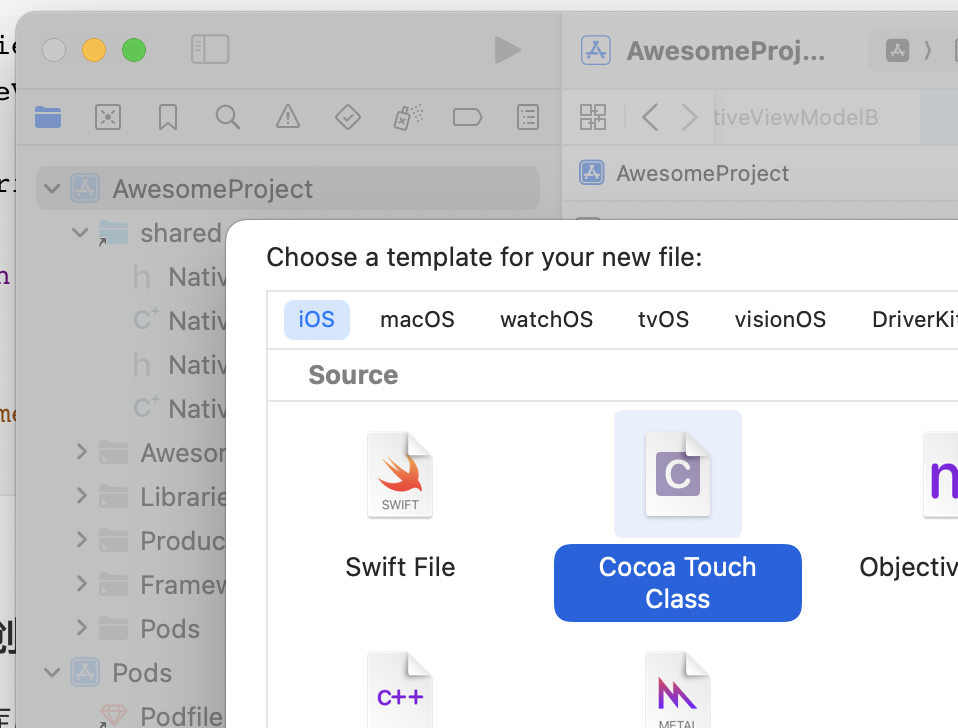Select the Swift File template icon
The height and width of the screenshot is (728, 958).
[400, 475]
